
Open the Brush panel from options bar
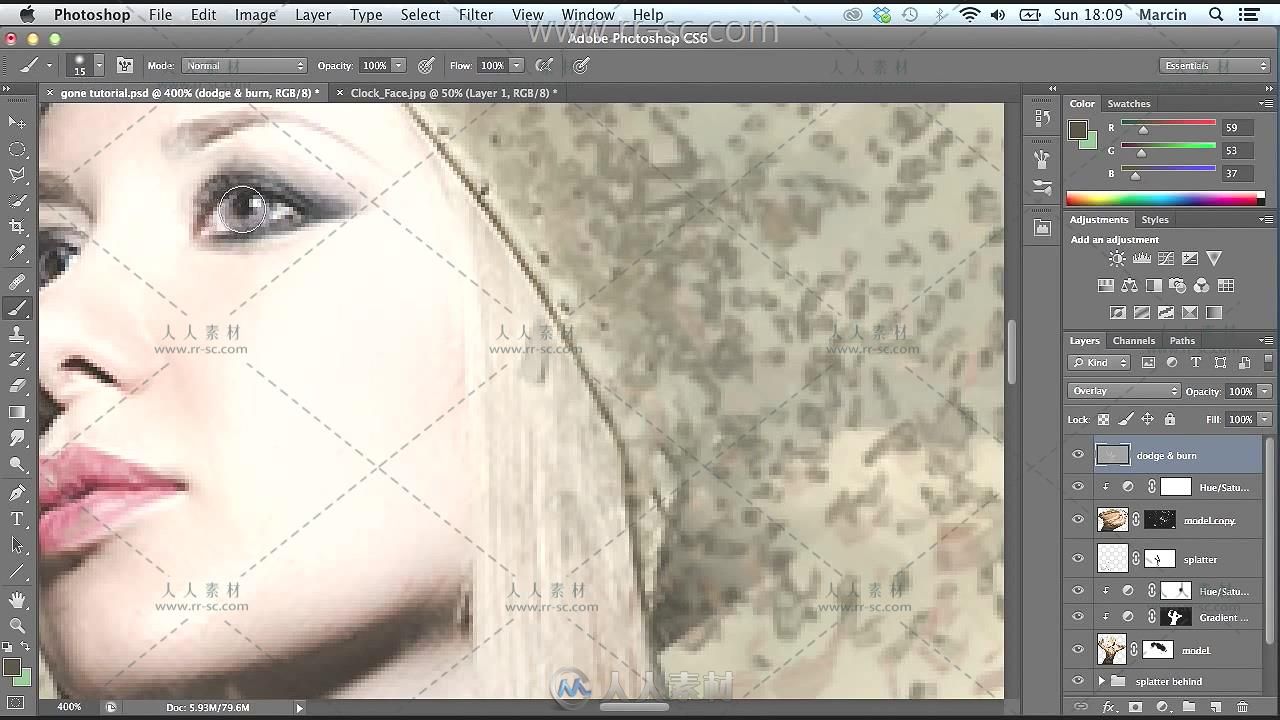click(125, 66)
